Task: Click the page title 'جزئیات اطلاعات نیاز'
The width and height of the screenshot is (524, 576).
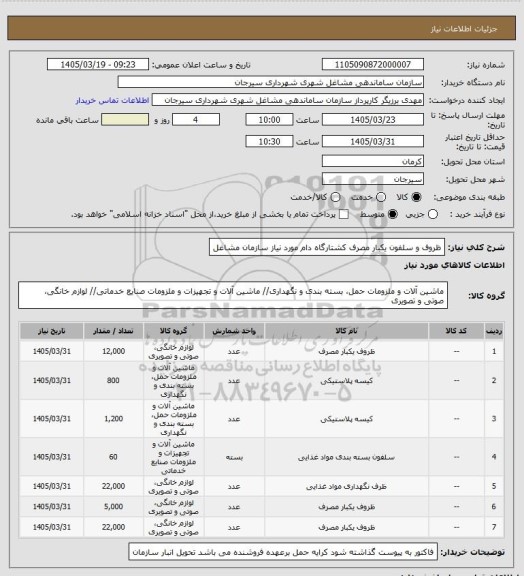Action: pos(464,29)
